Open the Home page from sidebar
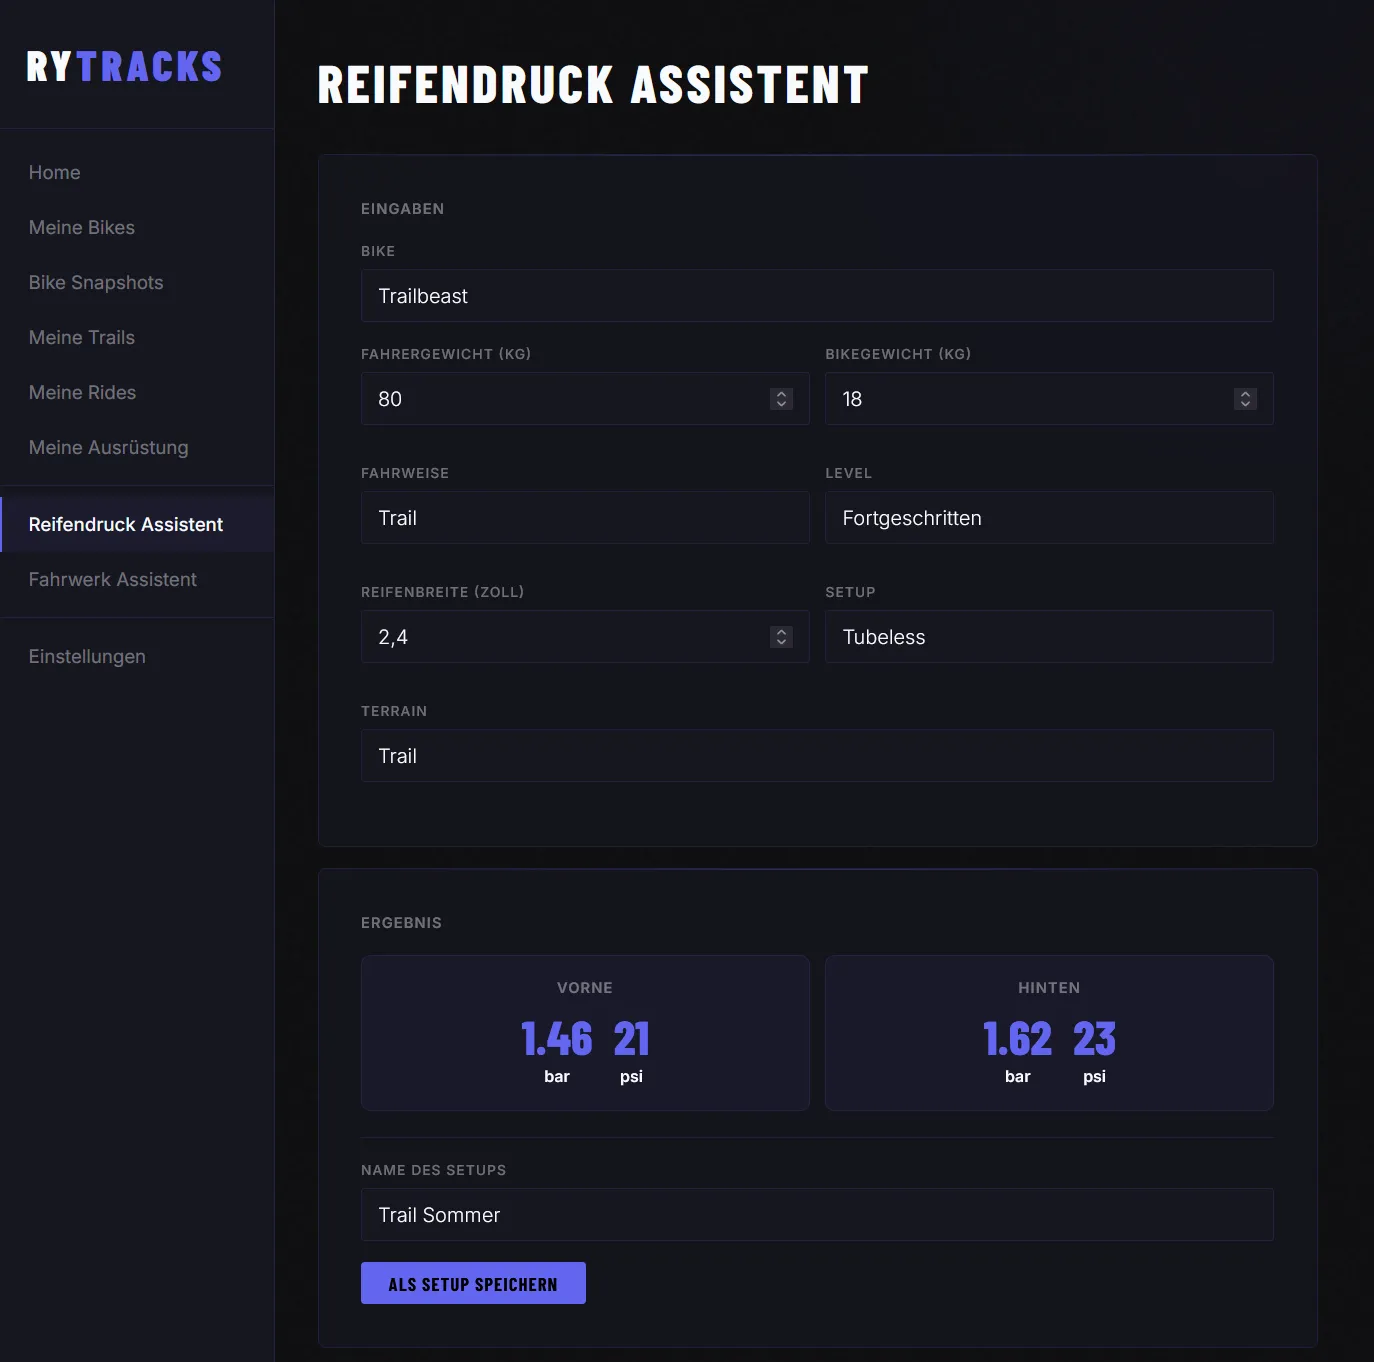 (54, 172)
